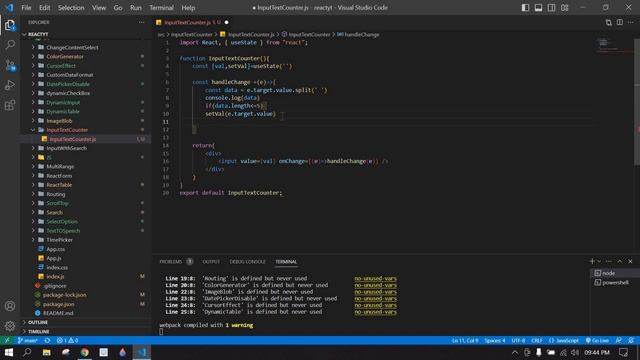Image resolution: width=640 pixels, height=360 pixels.
Task: Open the Manage gear icon
Action: coord(10,326)
